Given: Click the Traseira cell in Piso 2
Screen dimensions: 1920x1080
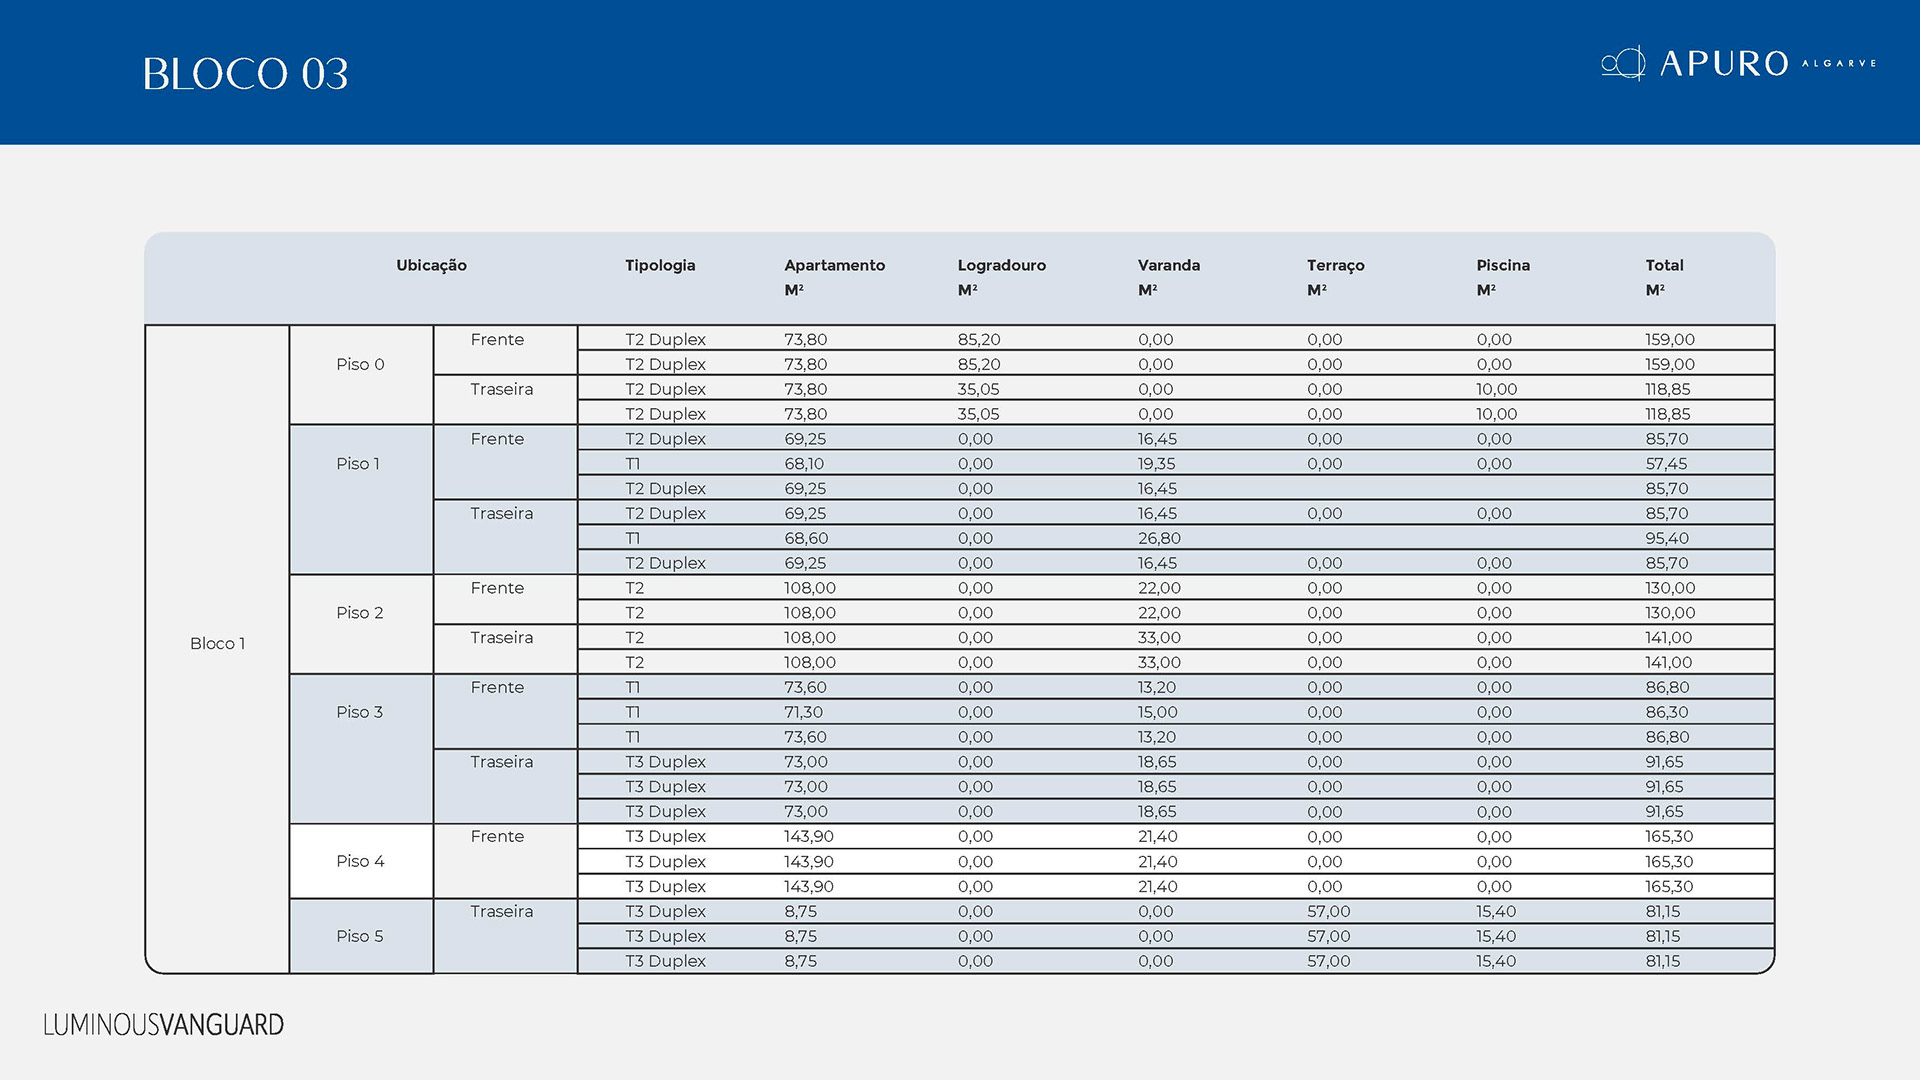Looking at the screenshot, I should point(501,638).
